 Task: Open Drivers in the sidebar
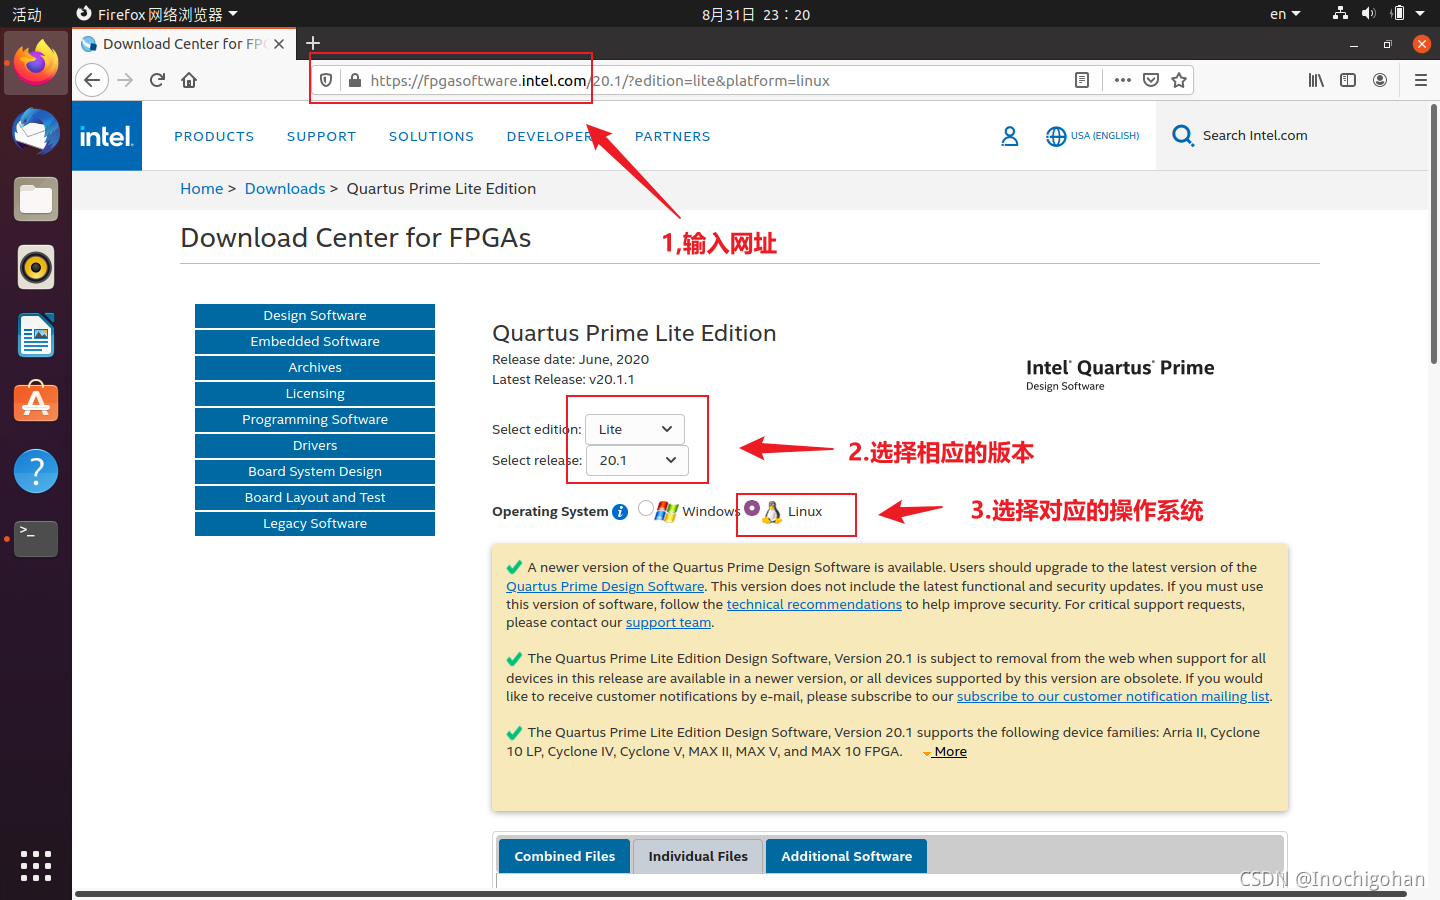[315, 446]
